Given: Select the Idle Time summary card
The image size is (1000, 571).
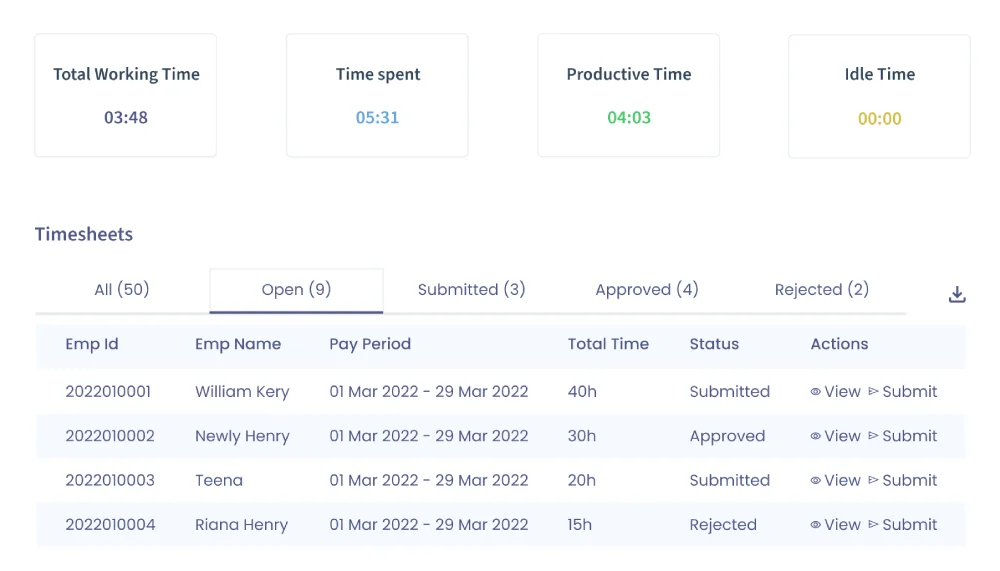Looking at the screenshot, I should pos(879,96).
